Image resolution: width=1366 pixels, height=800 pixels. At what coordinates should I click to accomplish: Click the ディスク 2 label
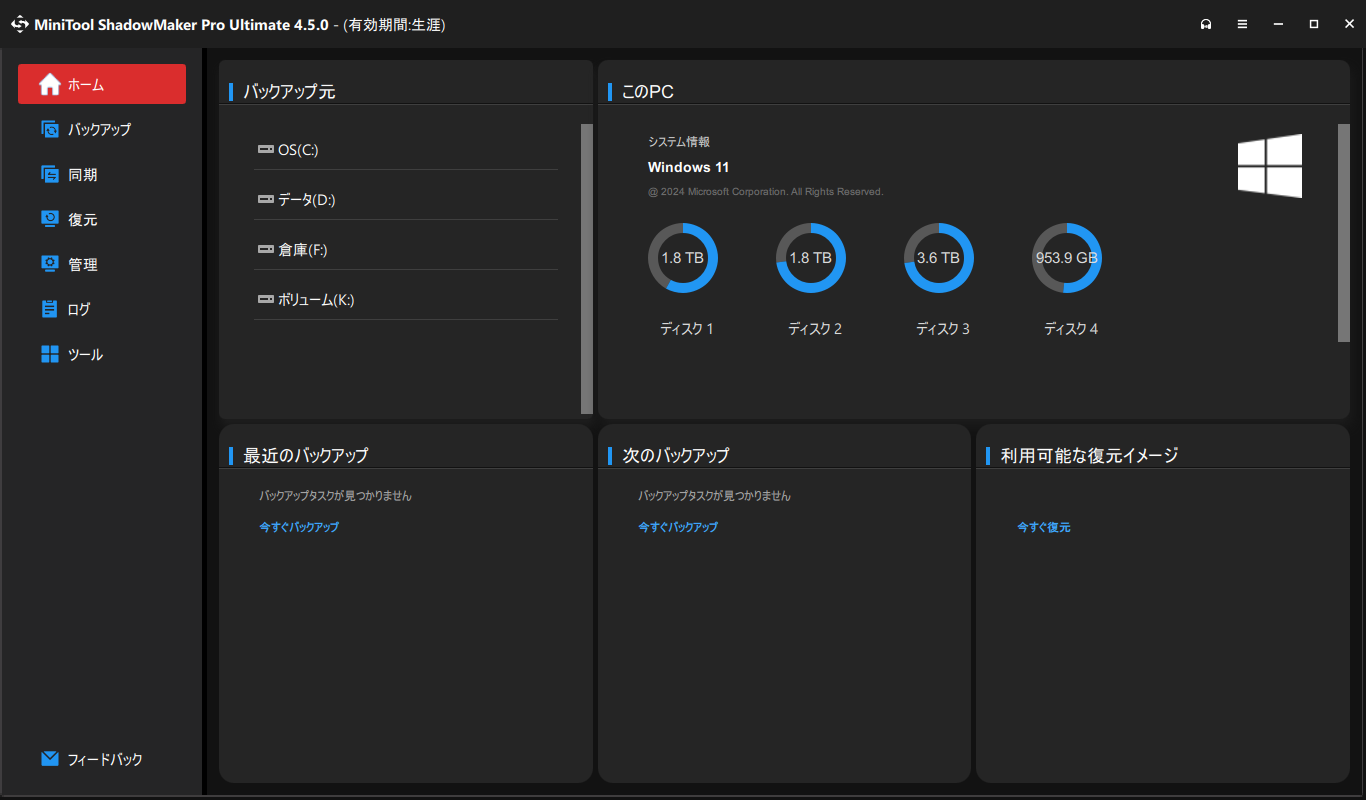tap(815, 329)
